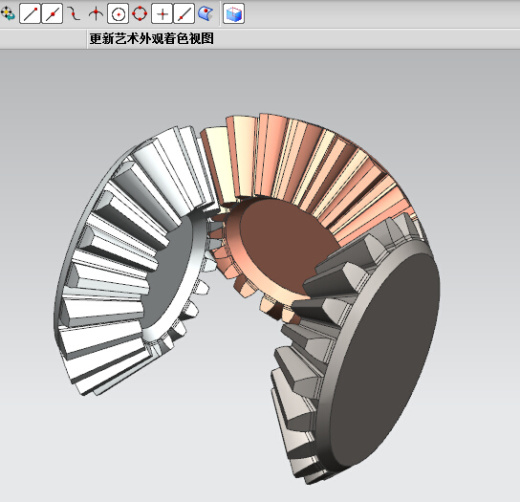This screenshot has height=502, width=520.
Task: Enable the Point on Face snap icon
Action: (x=206, y=14)
